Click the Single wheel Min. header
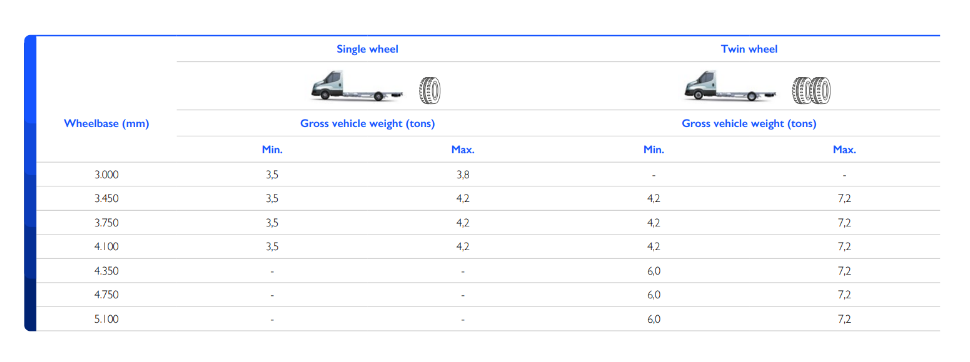This screenshot has width=970, height=362. 272,149
